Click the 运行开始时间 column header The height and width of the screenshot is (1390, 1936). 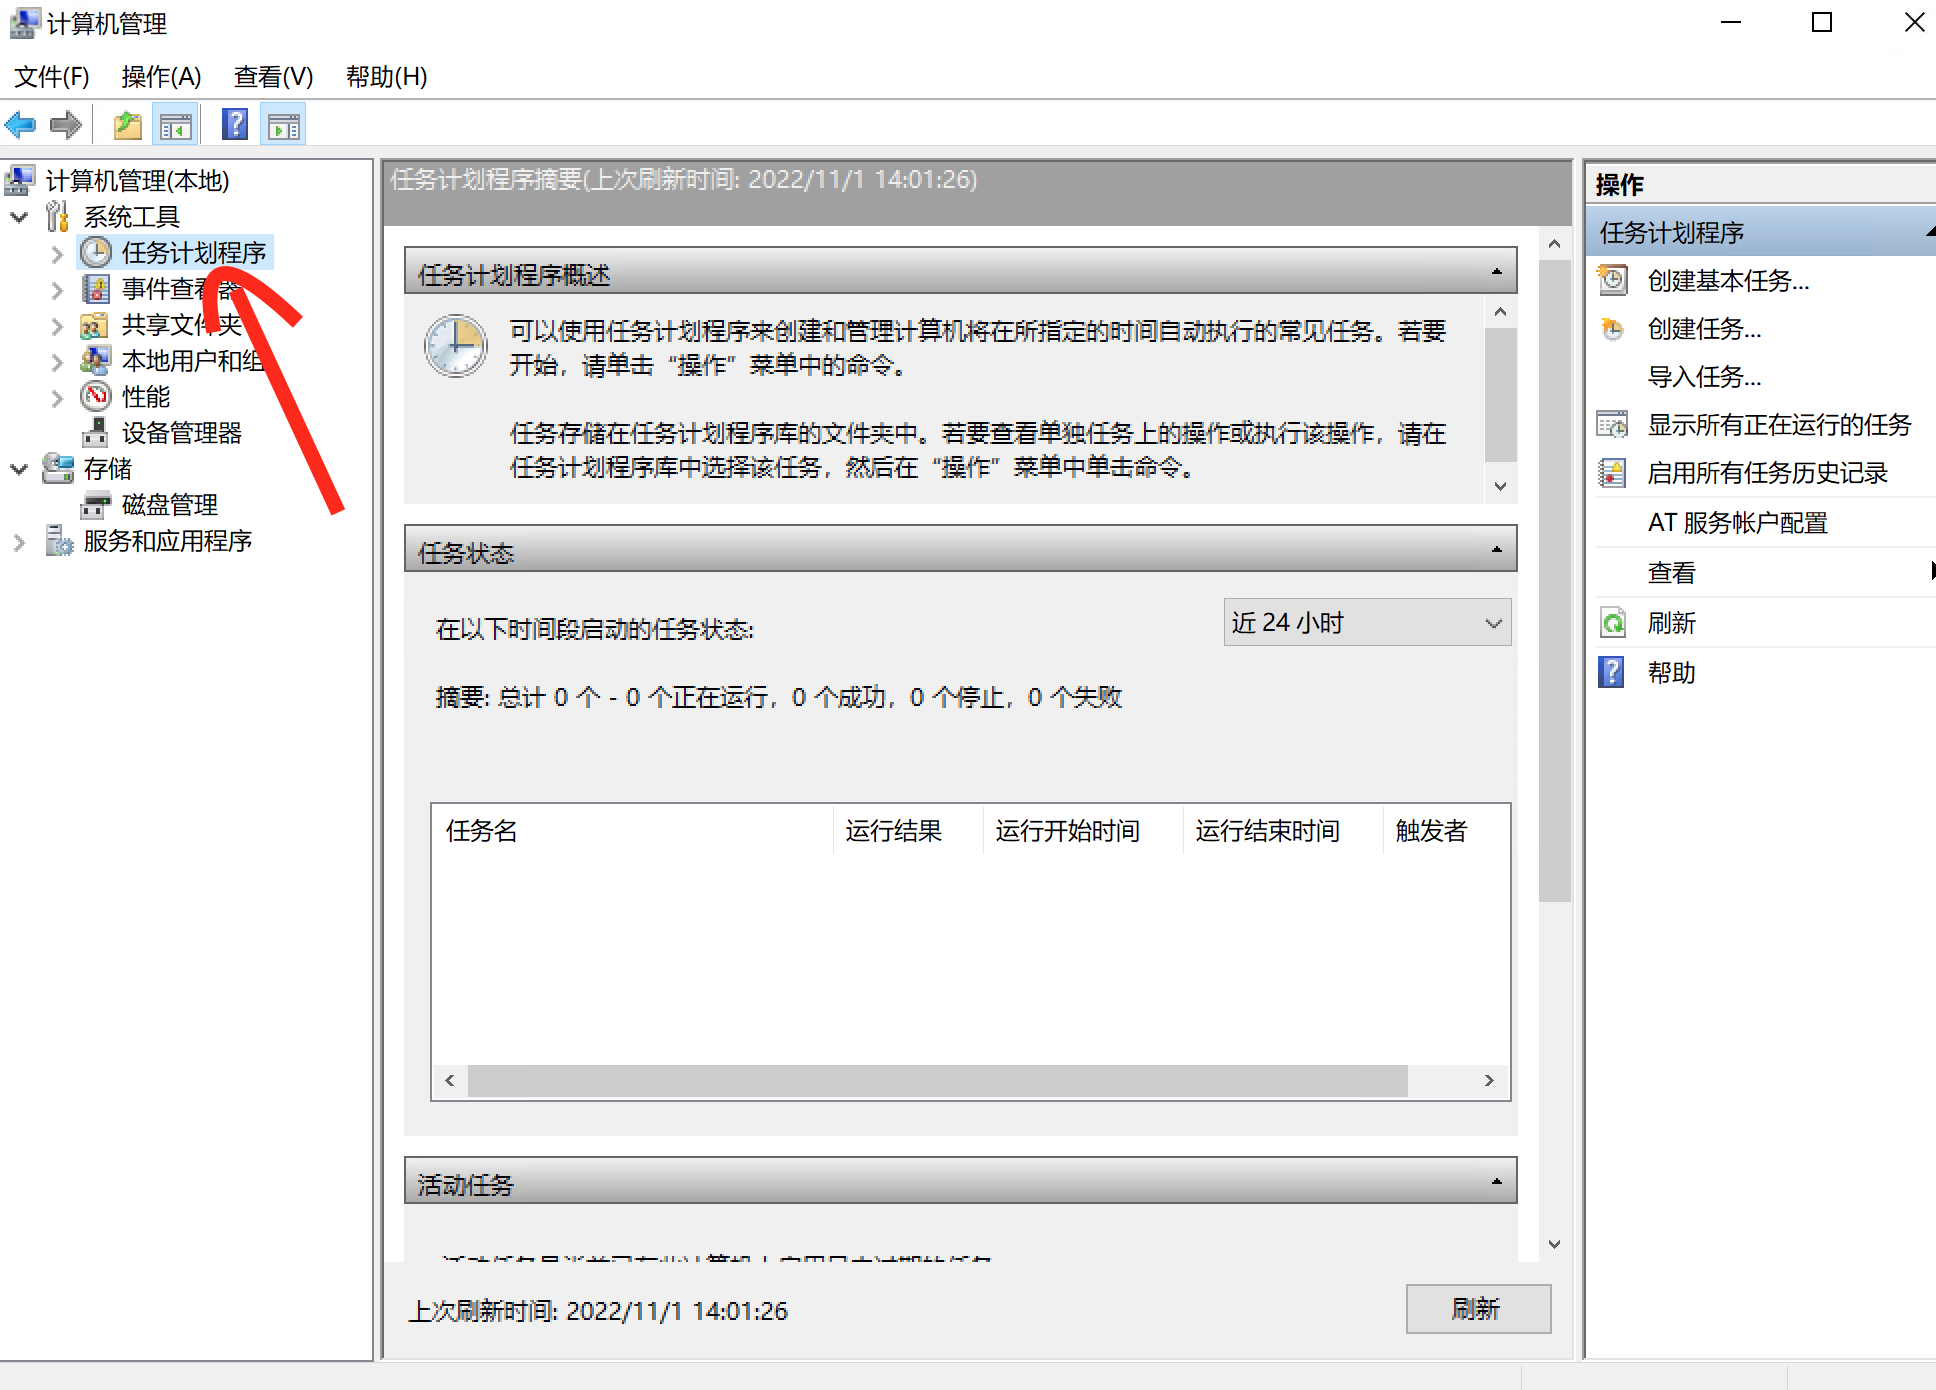1083,830
